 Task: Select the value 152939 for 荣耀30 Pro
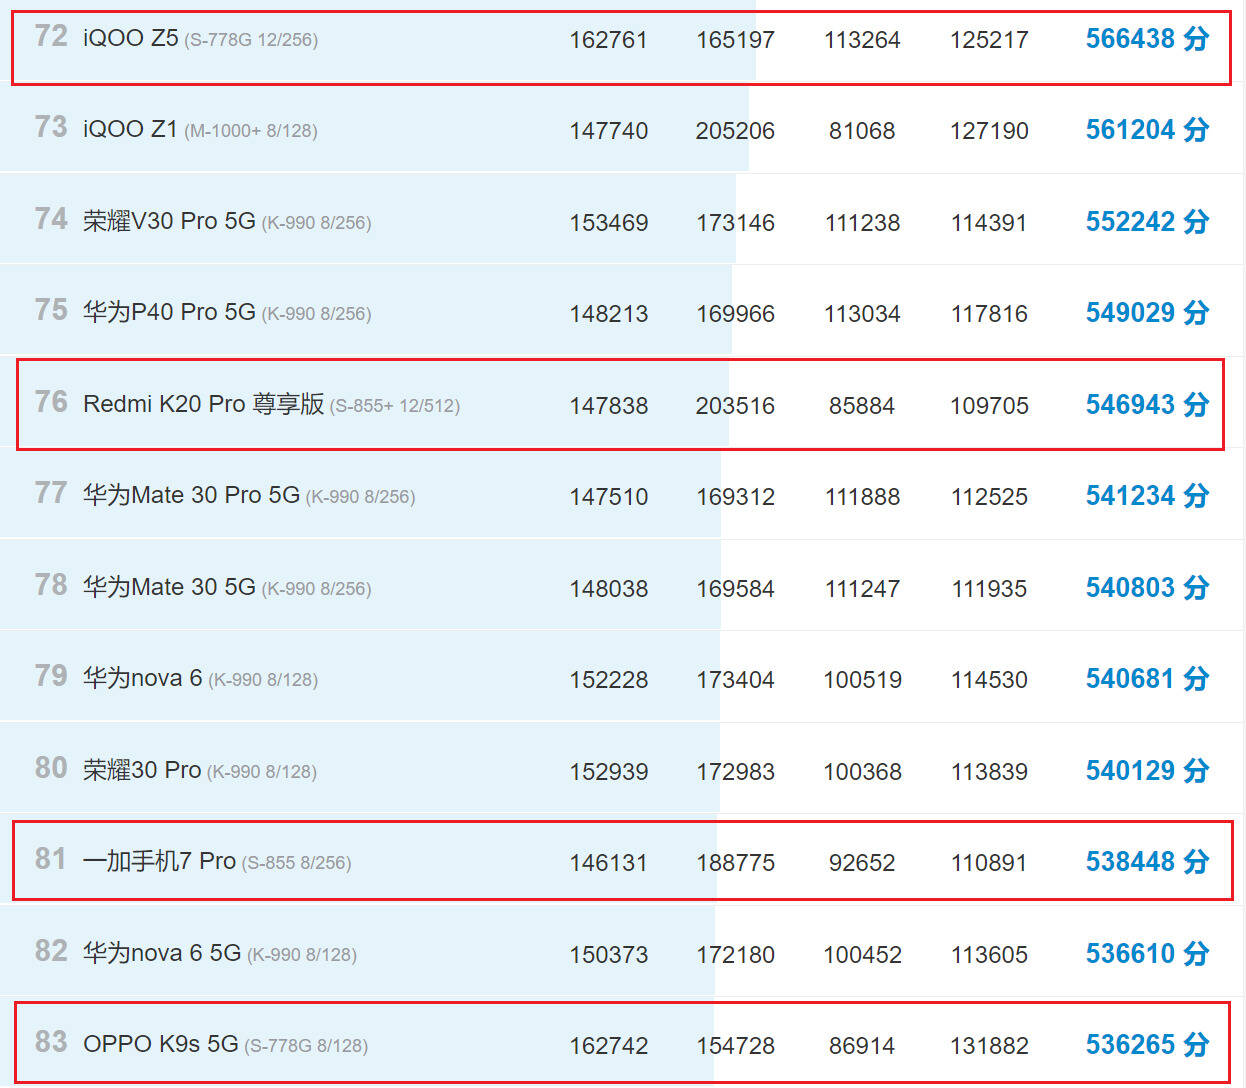(x=609, y=772)
